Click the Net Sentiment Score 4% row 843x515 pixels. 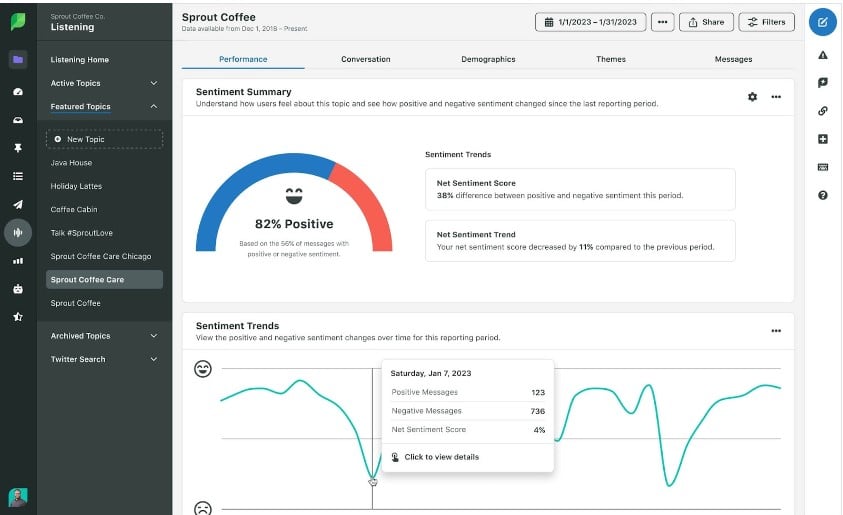468,430
